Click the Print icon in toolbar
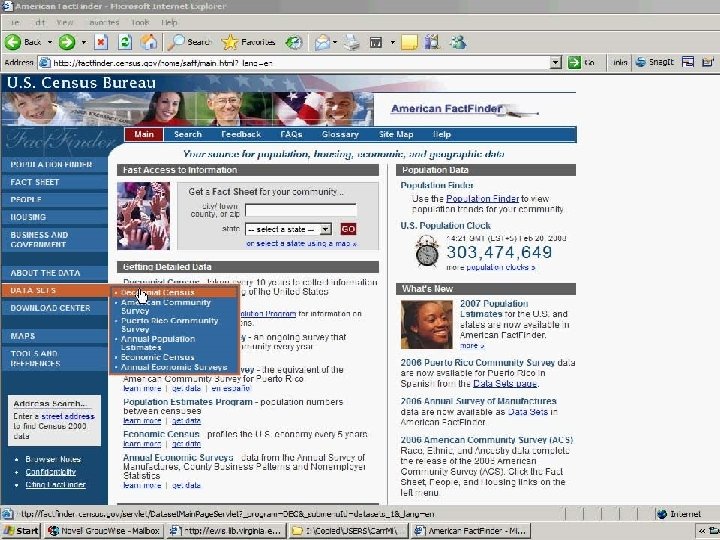Viewport: 720px width, 540px height. pos(352,42)
